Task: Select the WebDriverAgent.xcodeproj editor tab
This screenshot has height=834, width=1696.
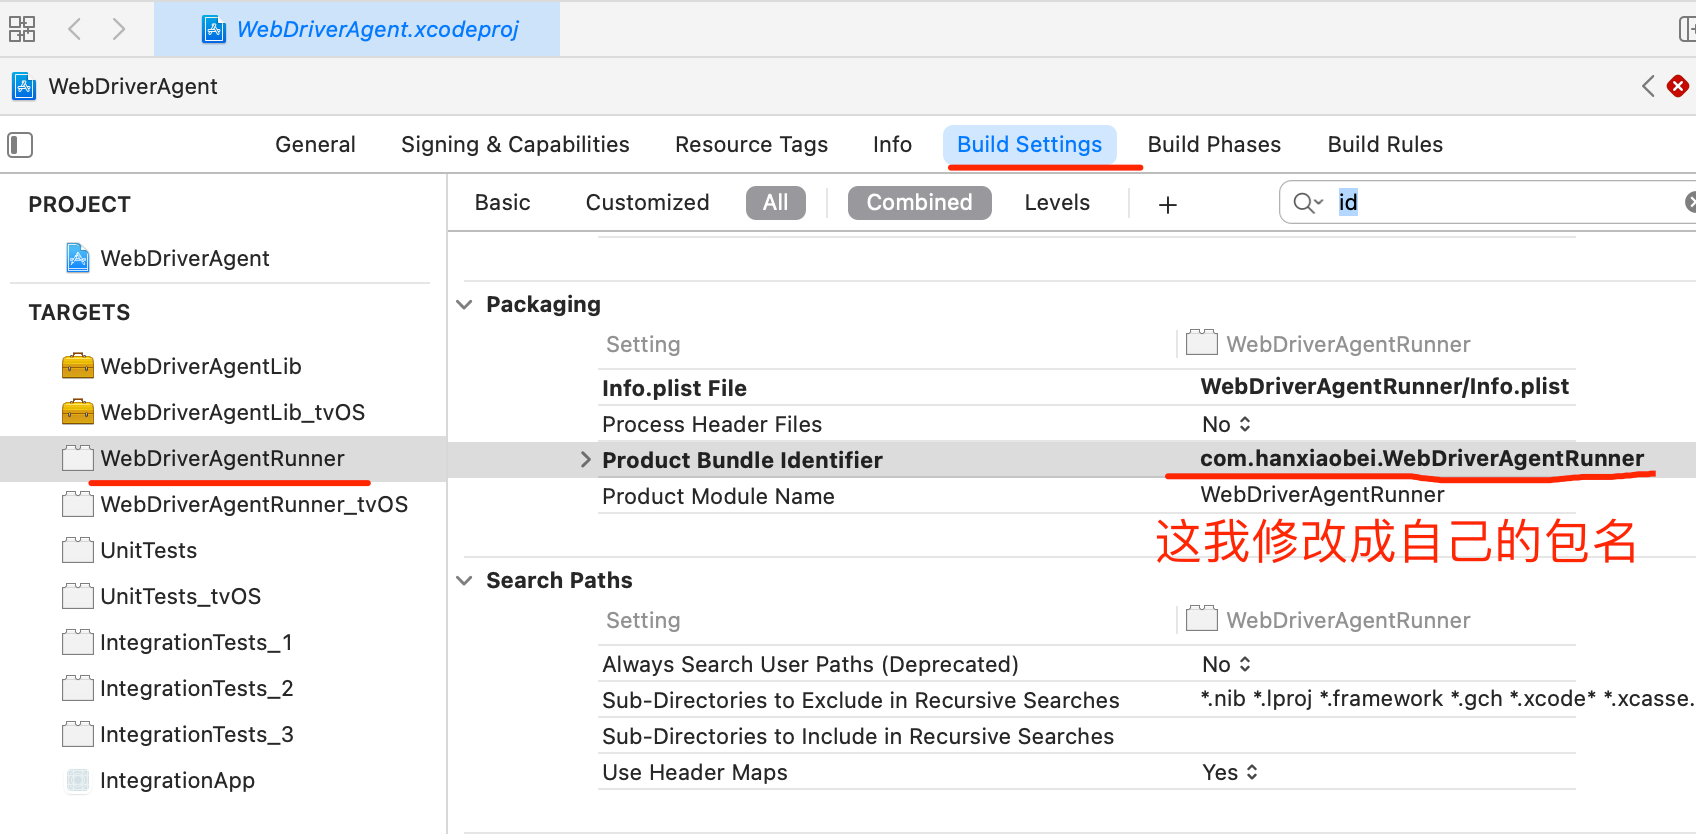Action: [x=357, y=29]
